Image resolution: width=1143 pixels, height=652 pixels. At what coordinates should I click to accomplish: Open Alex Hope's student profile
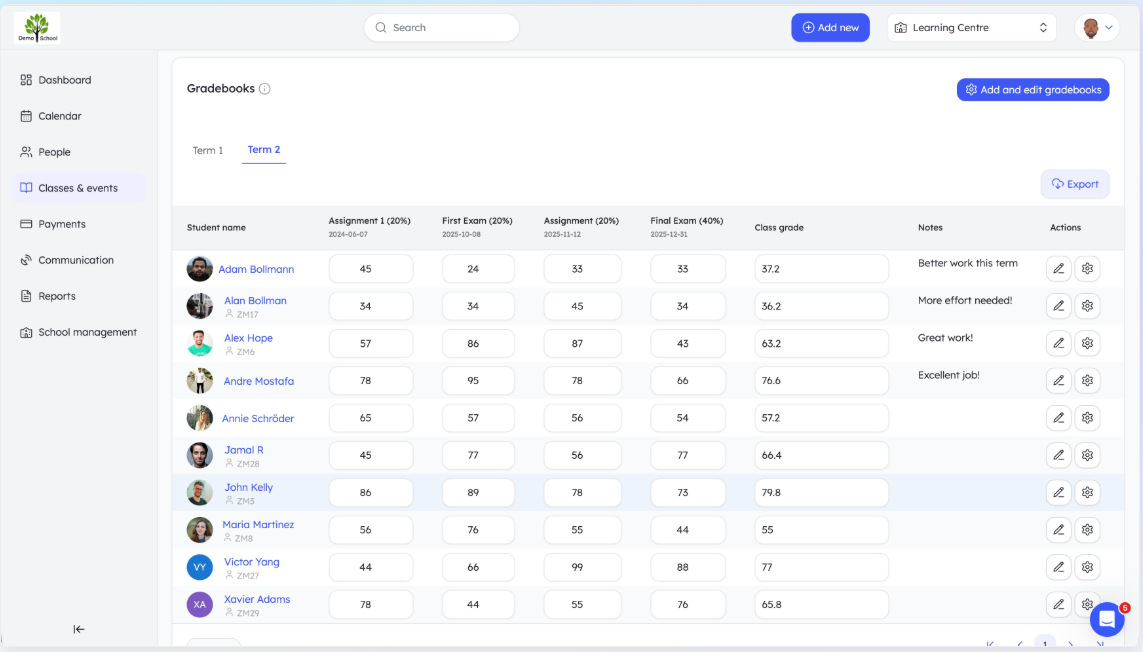(x=247, y=337)
